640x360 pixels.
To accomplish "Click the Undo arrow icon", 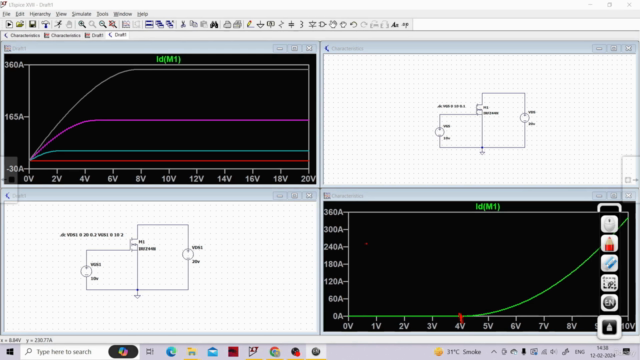I will pos(353,24).
